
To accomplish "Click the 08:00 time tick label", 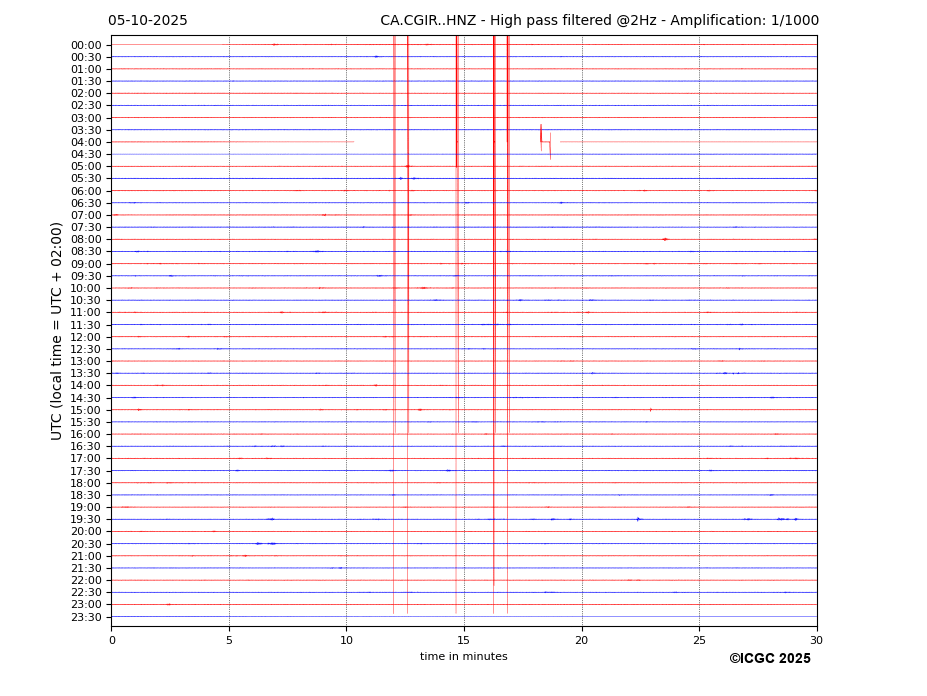I will [85, 239].
